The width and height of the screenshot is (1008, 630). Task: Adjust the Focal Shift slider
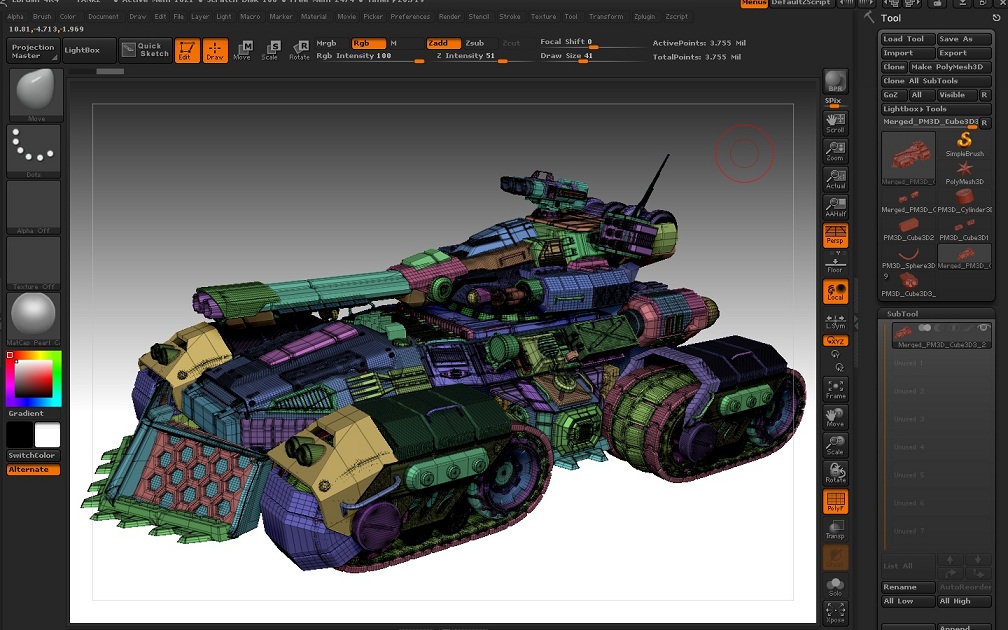click(x=591, y=42)
